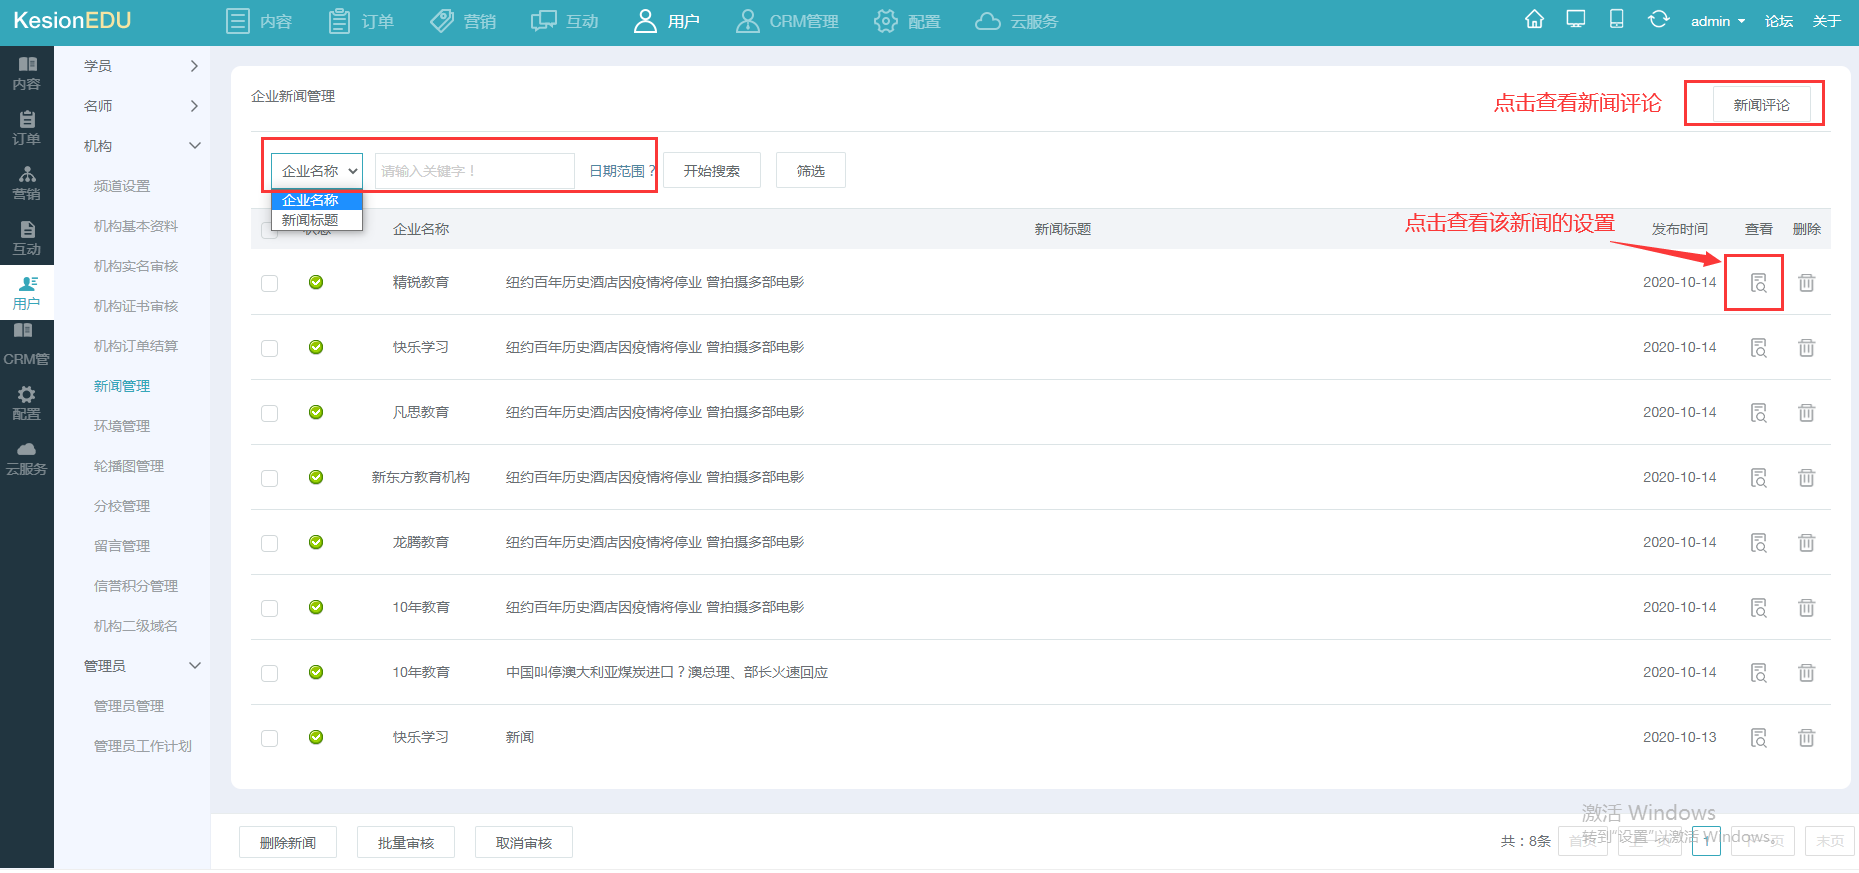Delete the 2020-10-13 news row
The image size is (1859, 873).
click(1806, 738)
